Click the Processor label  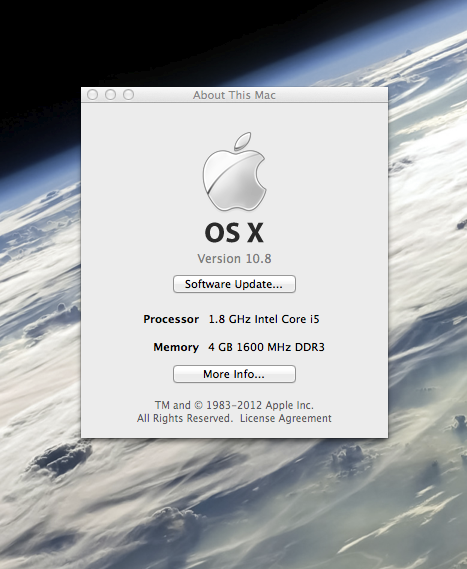(x=171, y=319)
